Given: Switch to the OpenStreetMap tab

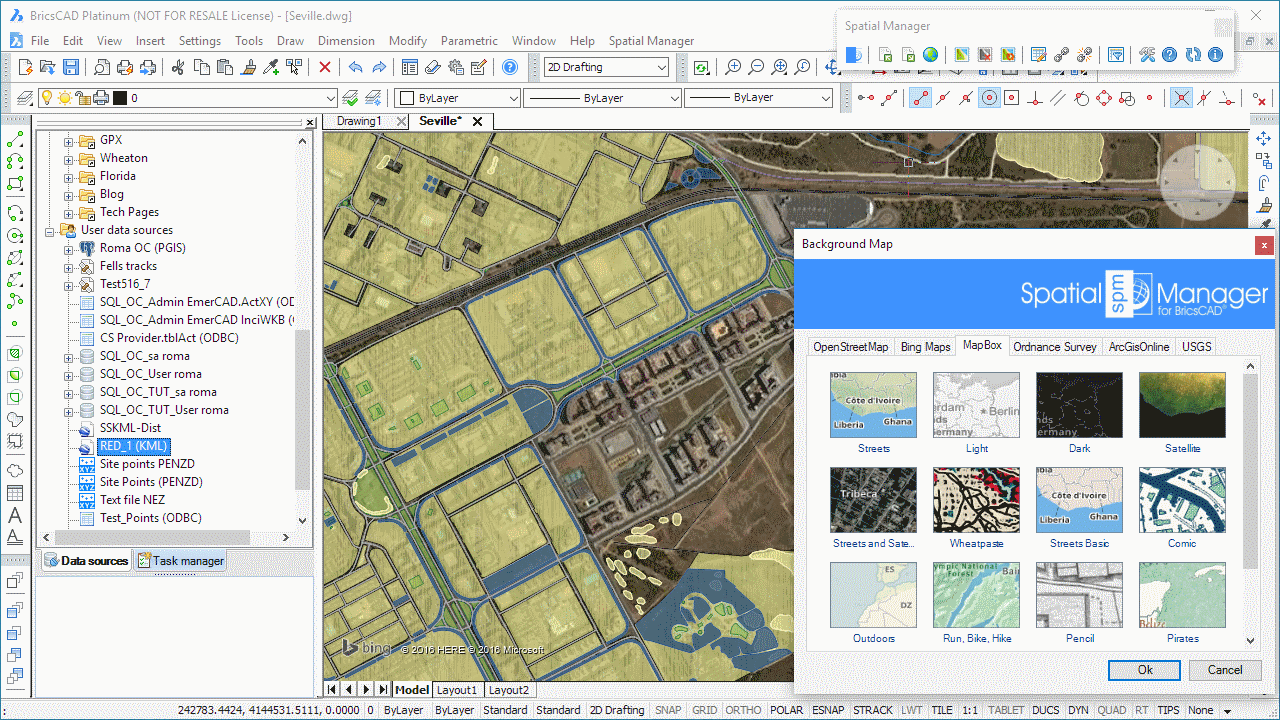Looking at the screenshot, I should coord(850,347).
